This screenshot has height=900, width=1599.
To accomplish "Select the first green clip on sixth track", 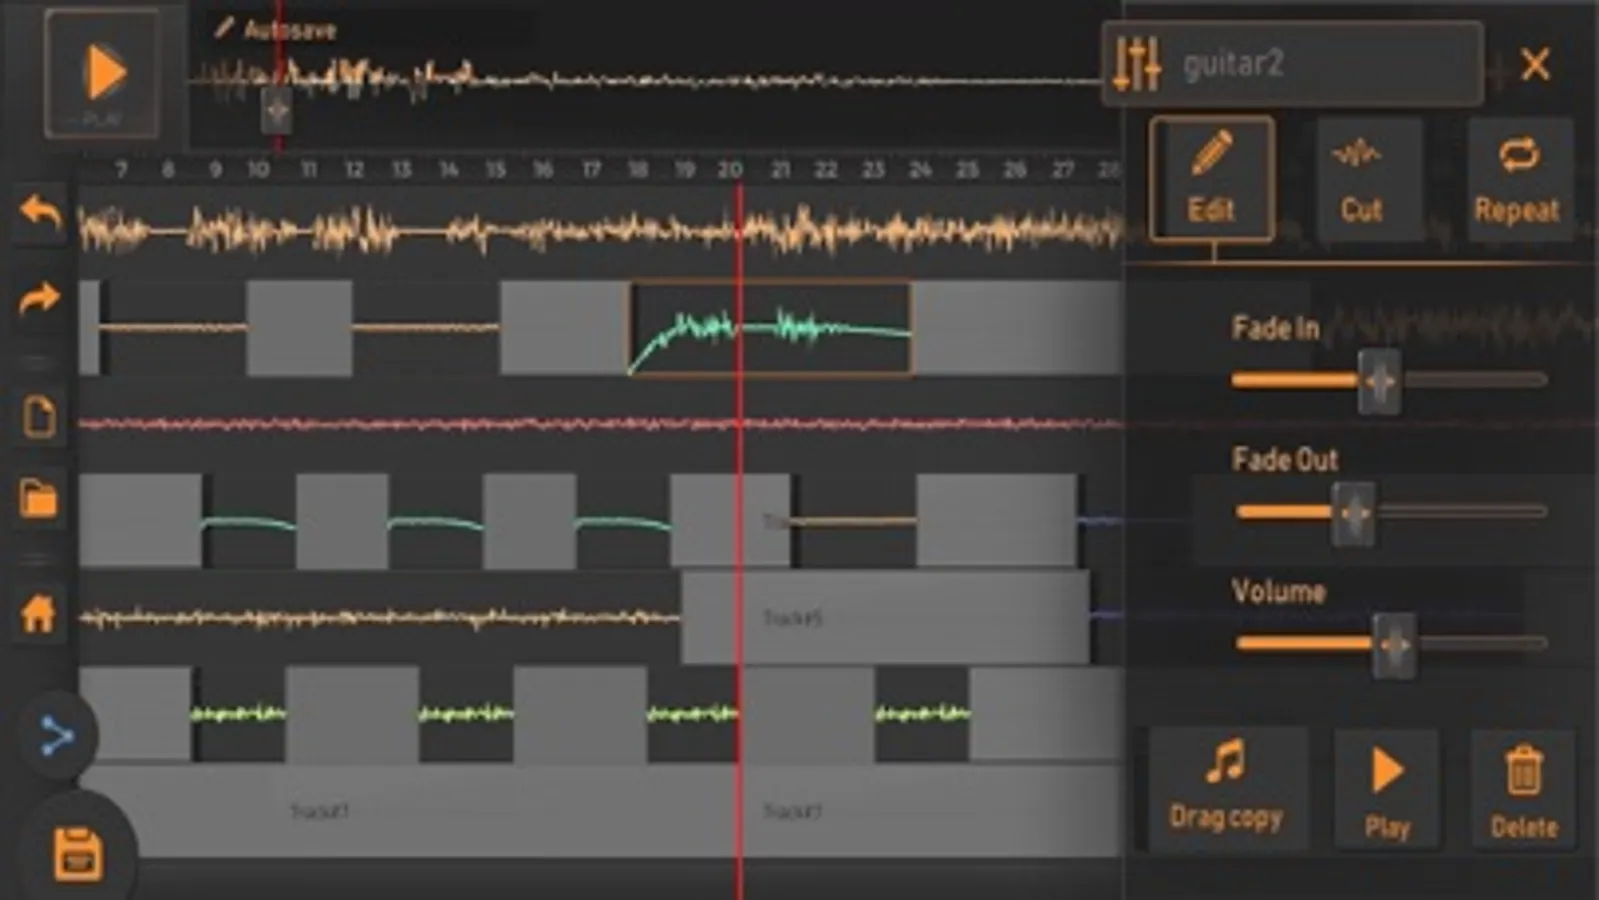I will 238,713.
